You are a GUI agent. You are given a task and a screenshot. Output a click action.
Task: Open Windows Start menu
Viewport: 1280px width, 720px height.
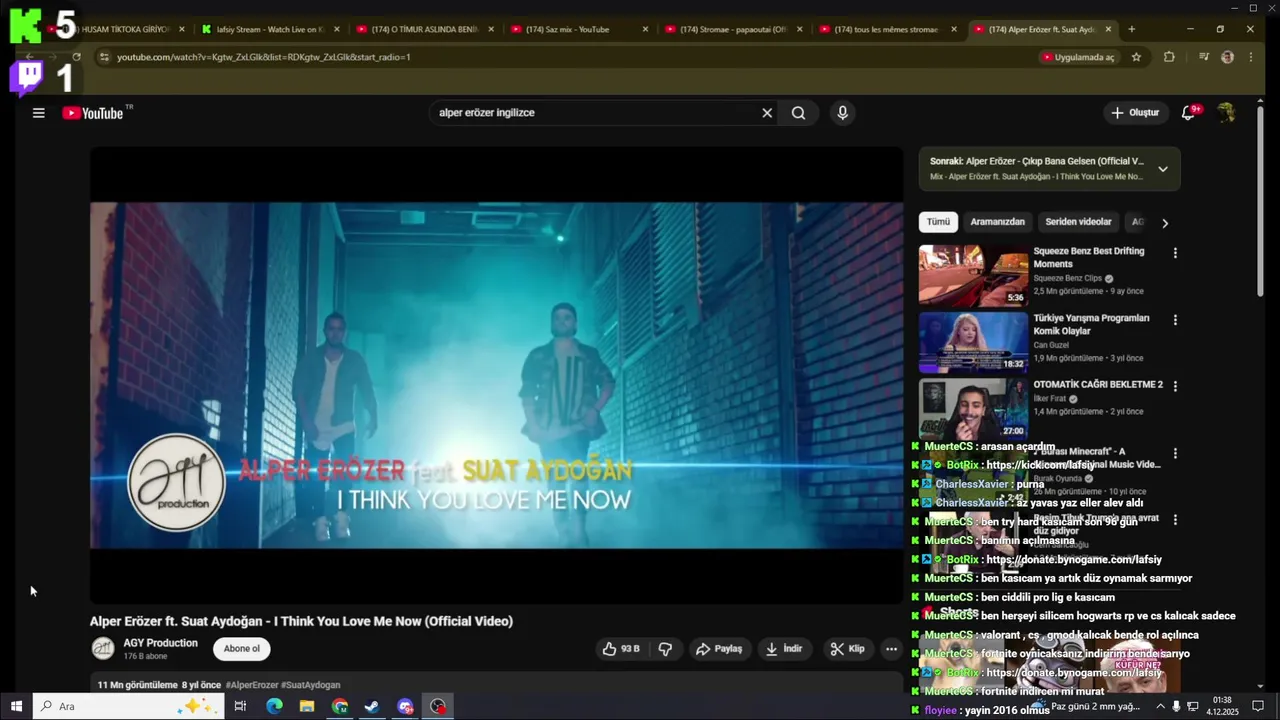click(x=16, y=706)
